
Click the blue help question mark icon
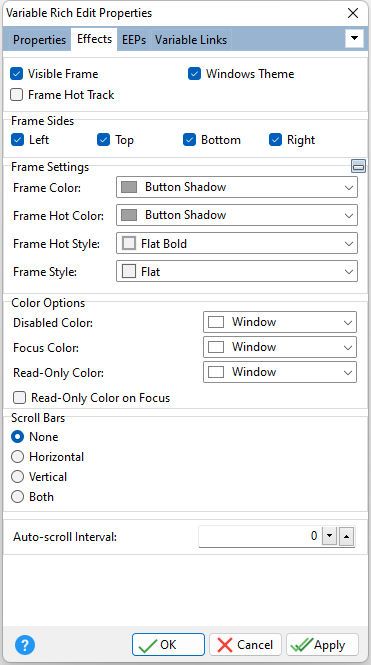point(25,645)
